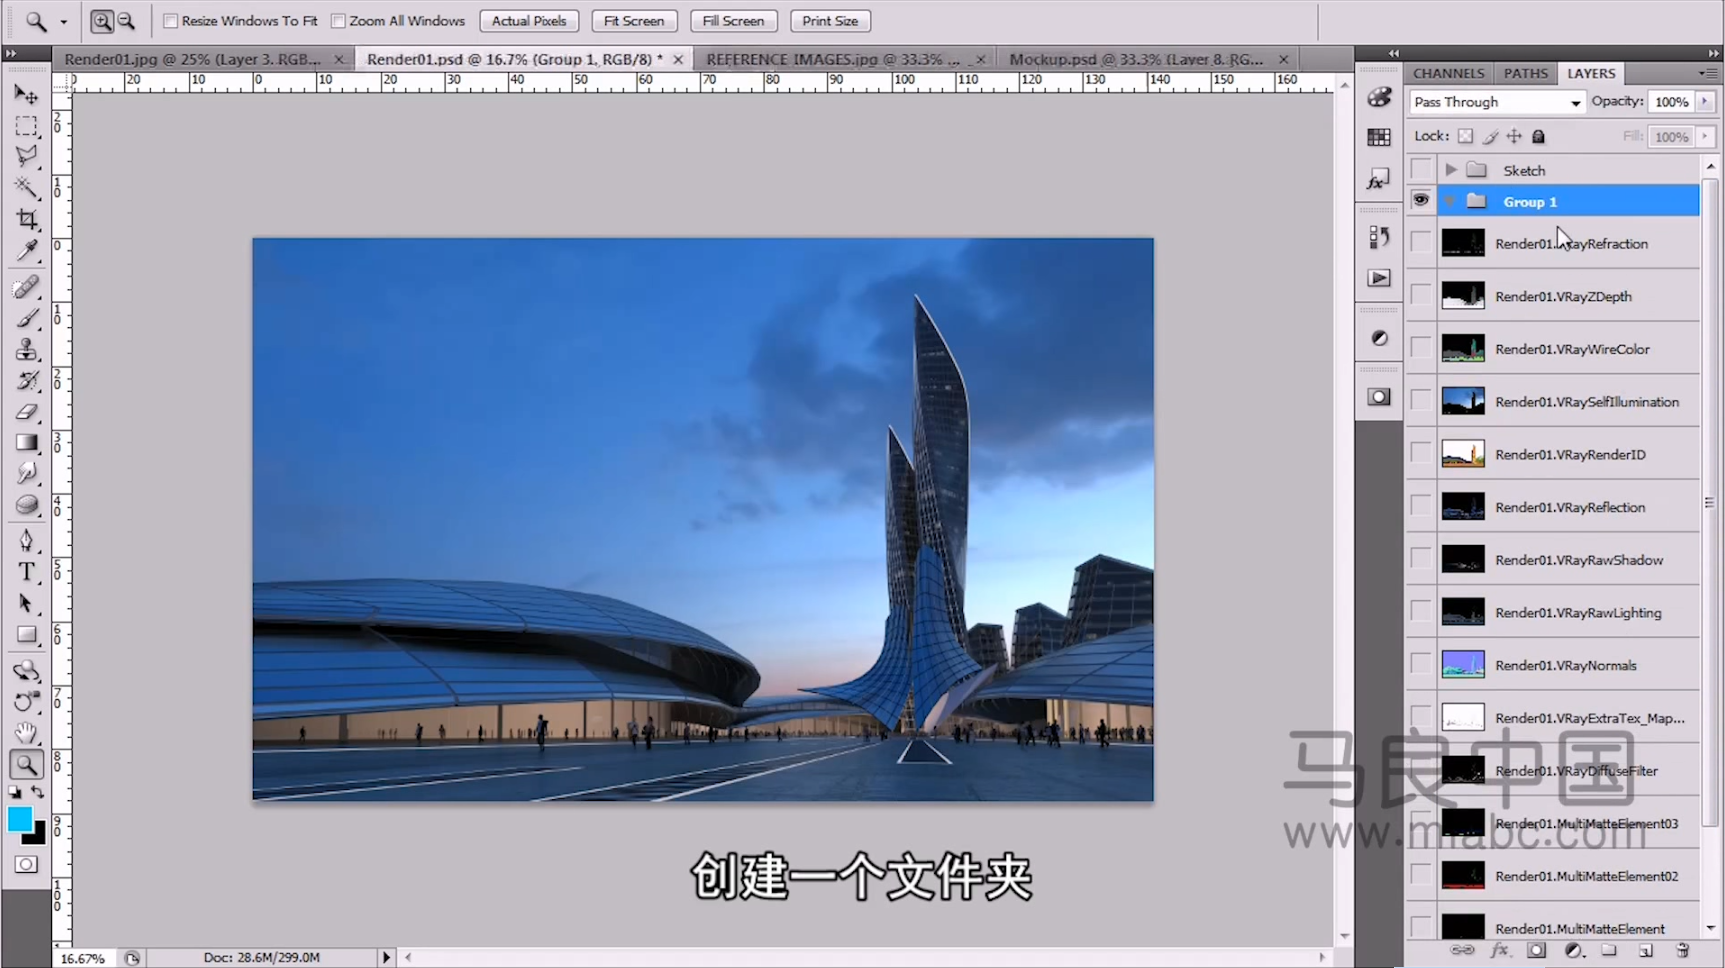
Task: Expand the Sketch group
Action: [1451, 170]
